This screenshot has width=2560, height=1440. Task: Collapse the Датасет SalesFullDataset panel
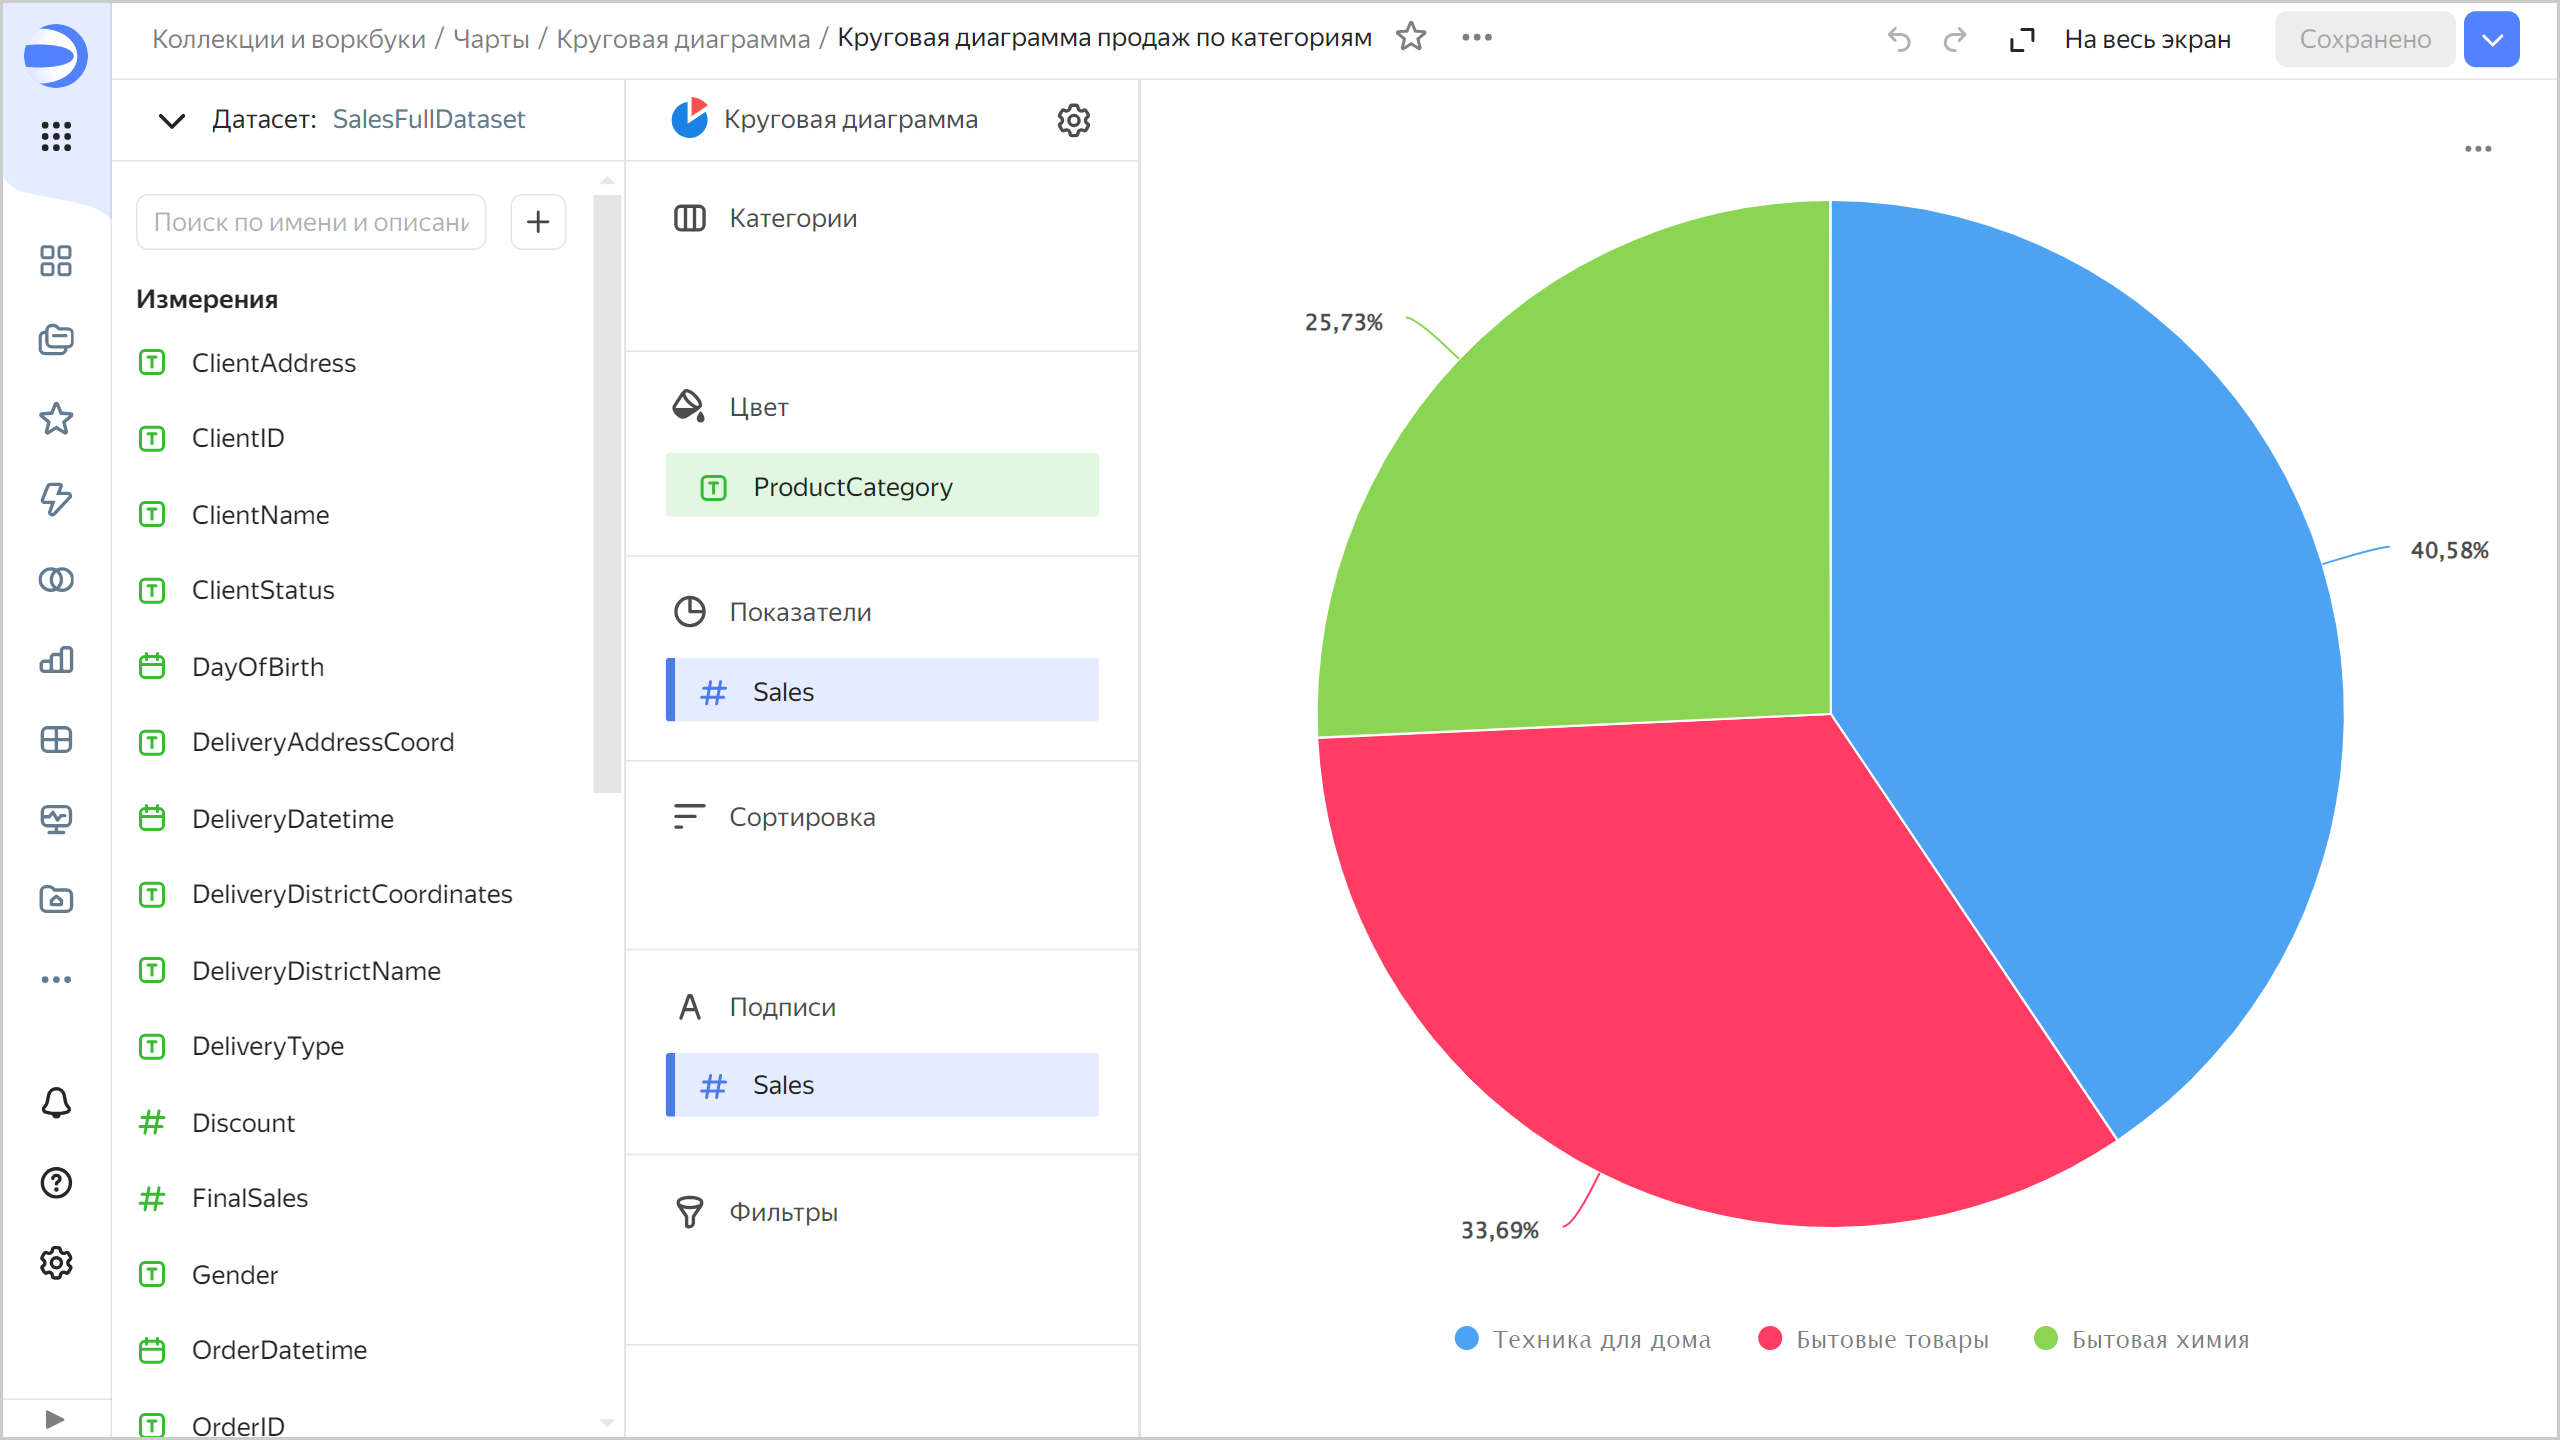(170, 120)
